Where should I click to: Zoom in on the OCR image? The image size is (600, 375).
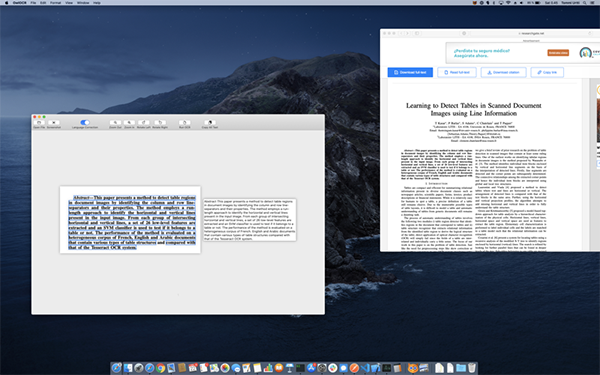[129, 123]
